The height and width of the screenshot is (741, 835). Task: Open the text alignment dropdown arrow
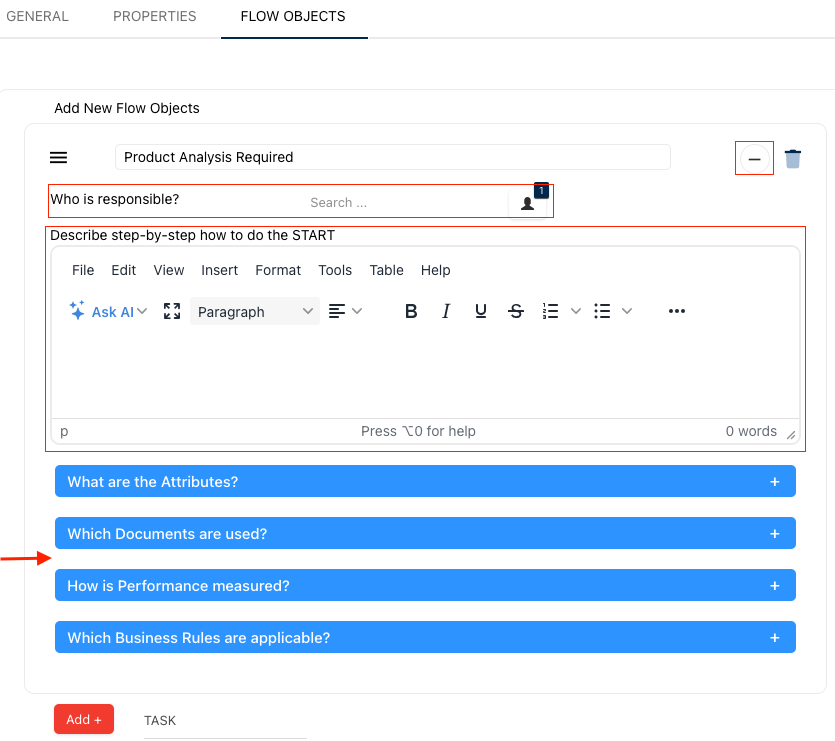pyautogui.click(x=357, y=311)
